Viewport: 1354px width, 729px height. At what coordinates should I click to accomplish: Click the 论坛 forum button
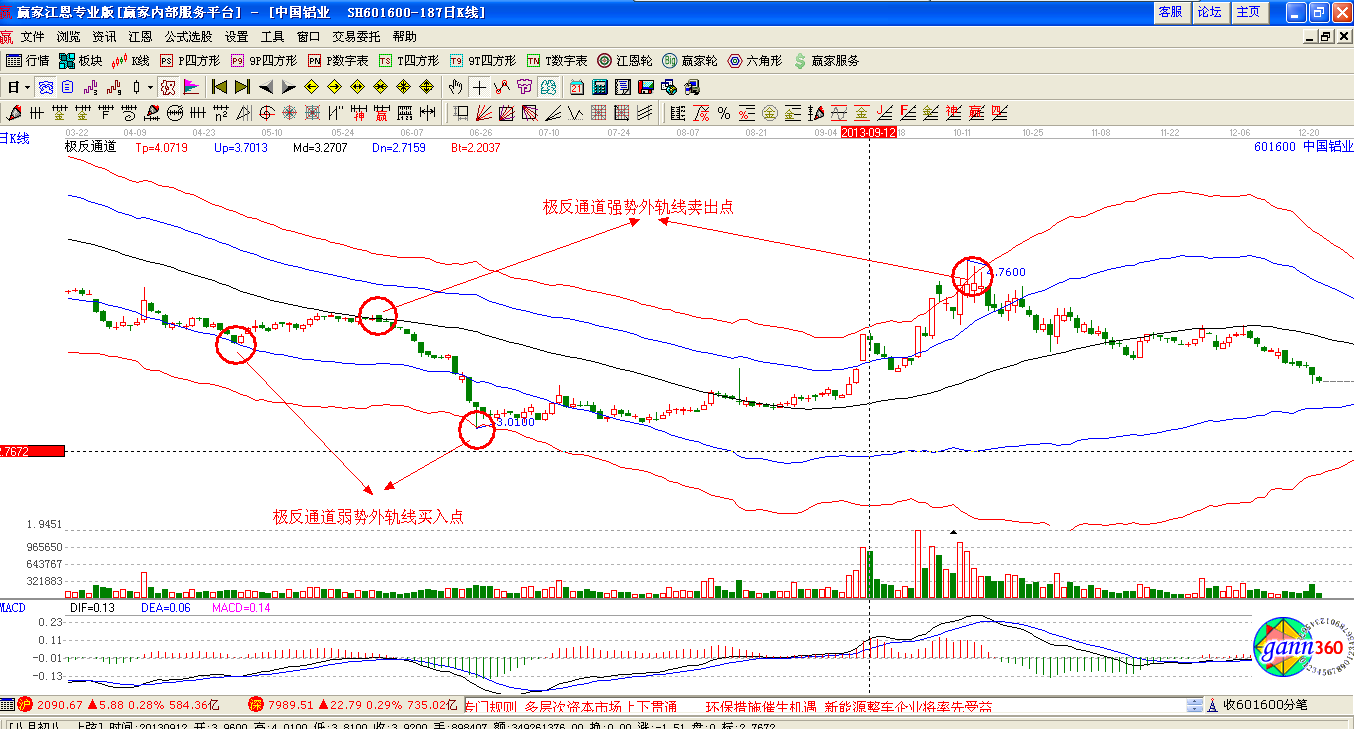tap(1209, 12)
